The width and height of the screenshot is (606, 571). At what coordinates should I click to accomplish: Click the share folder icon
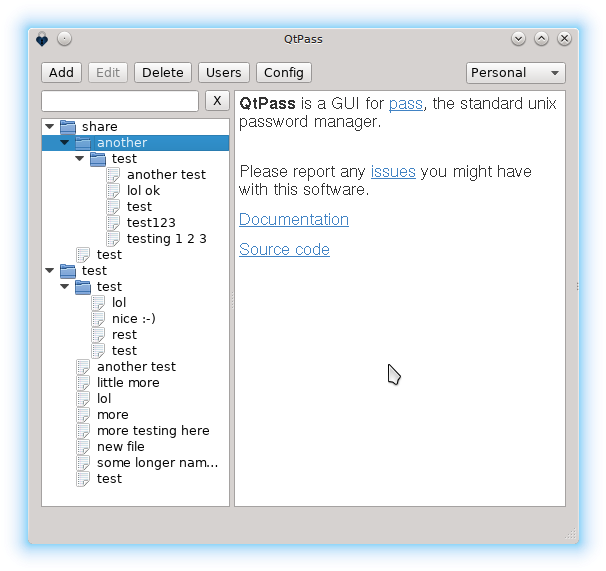tap(68, 127)
